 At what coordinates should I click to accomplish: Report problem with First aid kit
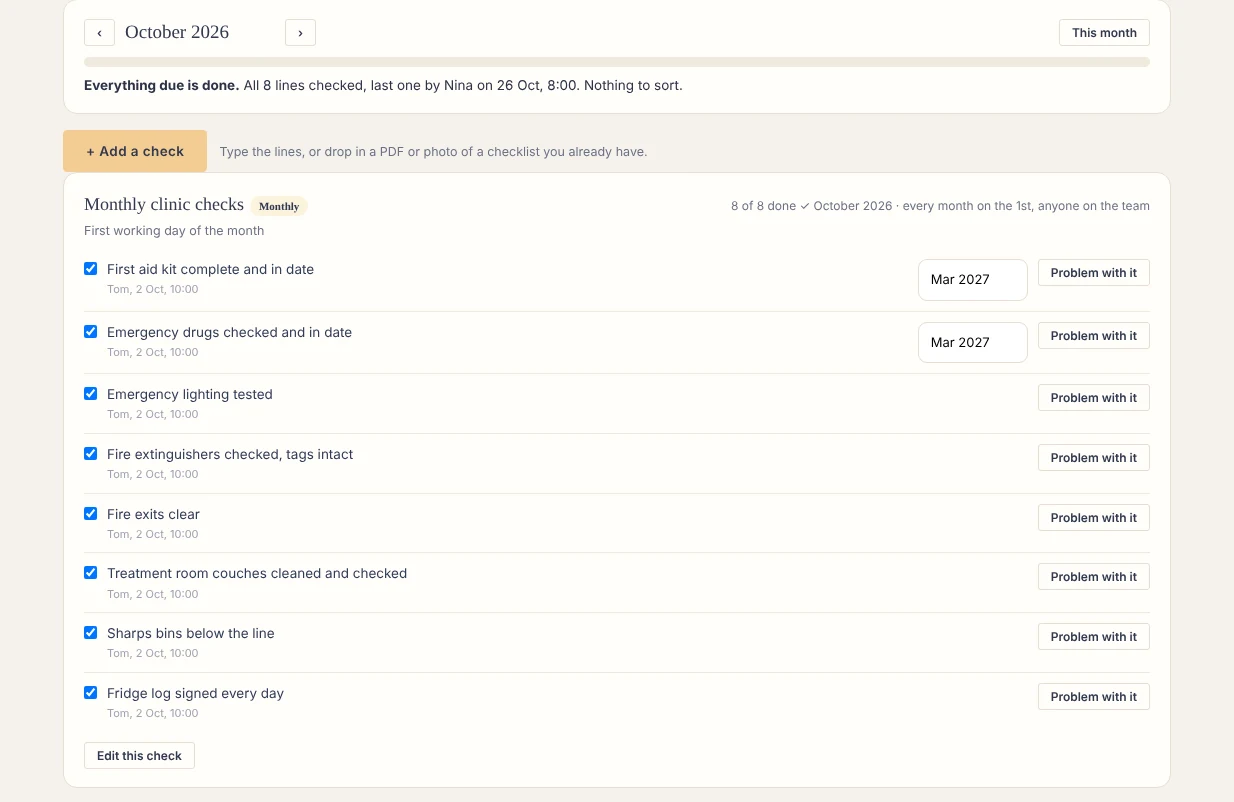(1094, 273)
